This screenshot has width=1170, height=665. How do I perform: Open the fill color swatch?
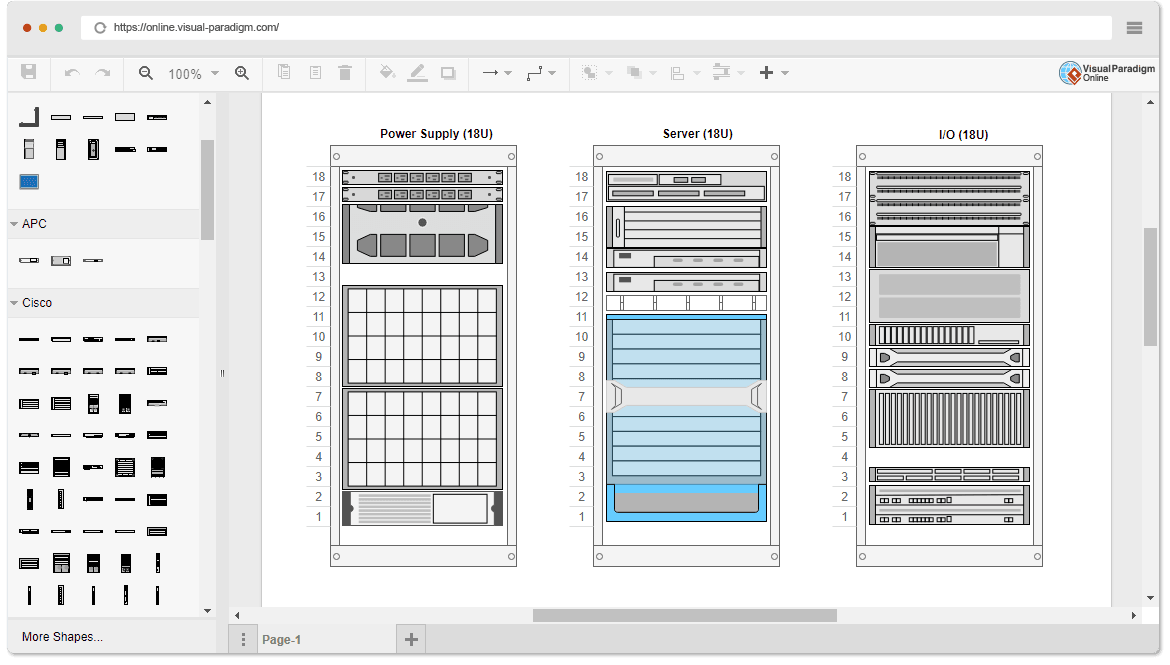coord(387,72)
